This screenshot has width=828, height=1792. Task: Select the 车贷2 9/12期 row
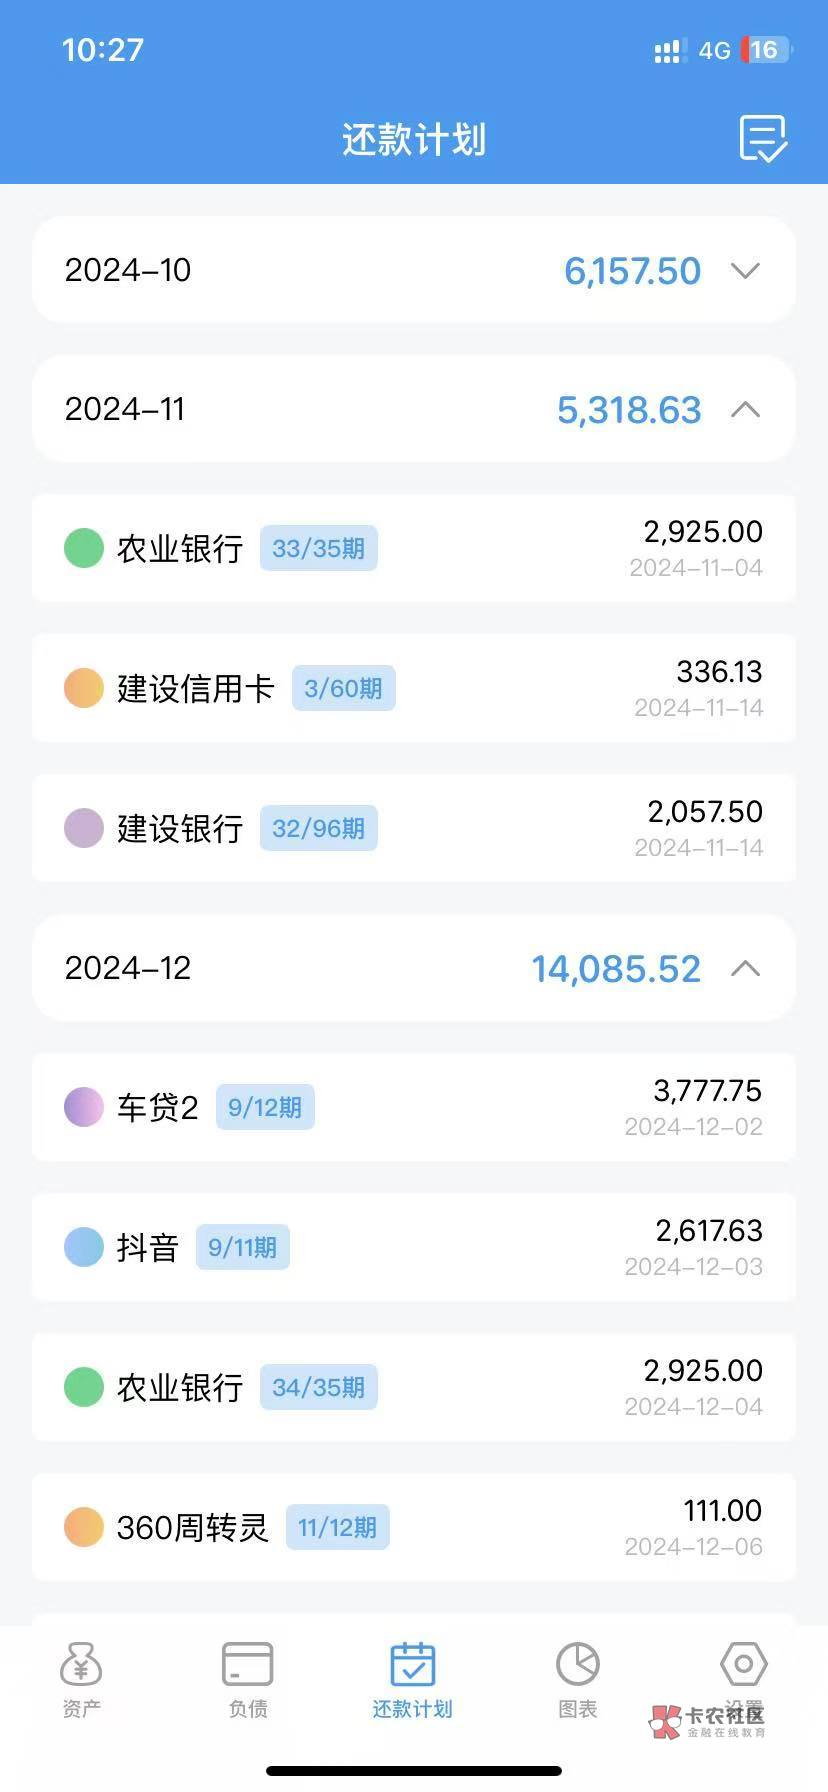point(414,1107)
